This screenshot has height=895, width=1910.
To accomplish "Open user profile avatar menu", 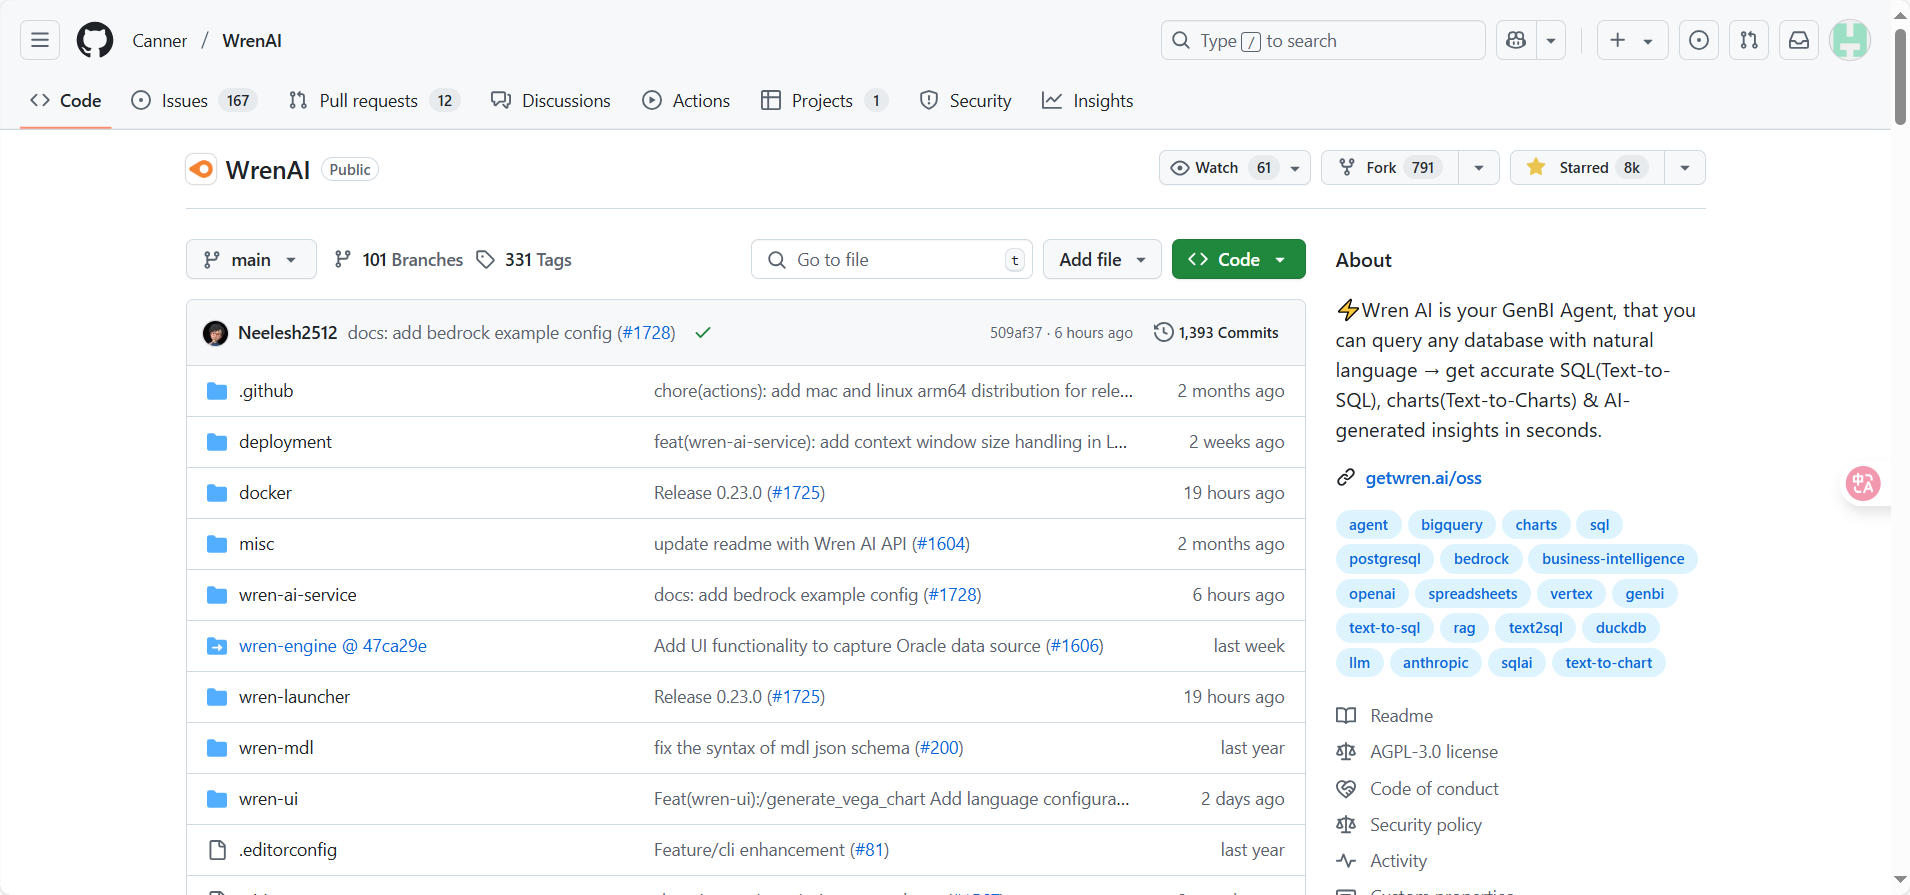I will pos(1850,40).
